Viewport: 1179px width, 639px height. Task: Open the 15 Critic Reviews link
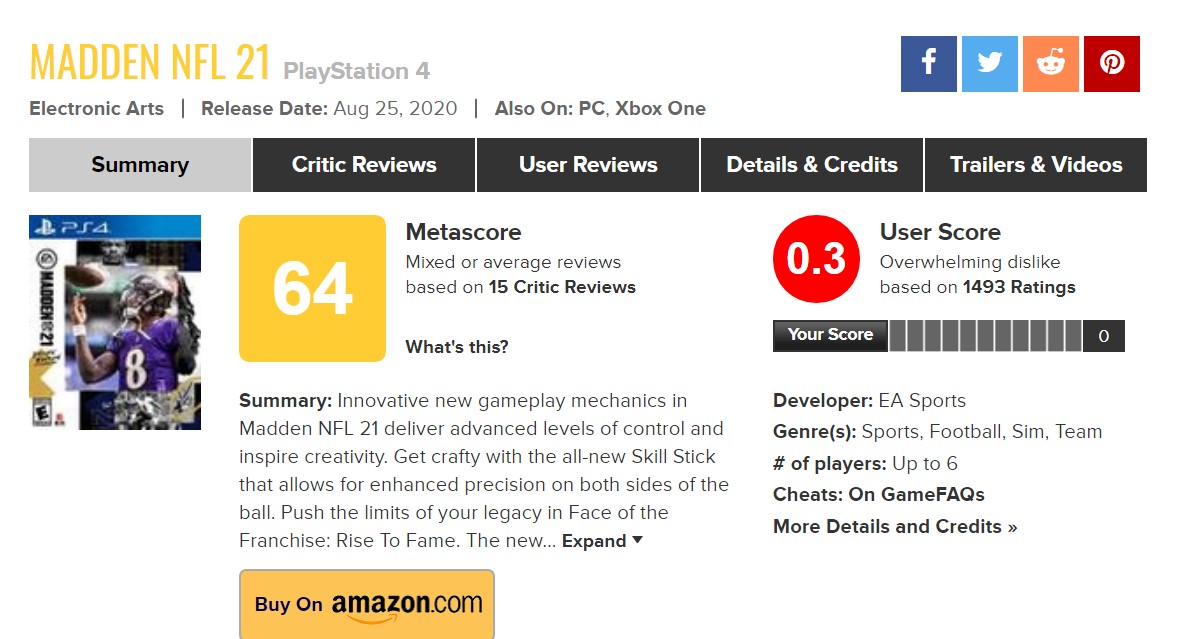click(x=562, y=287)
